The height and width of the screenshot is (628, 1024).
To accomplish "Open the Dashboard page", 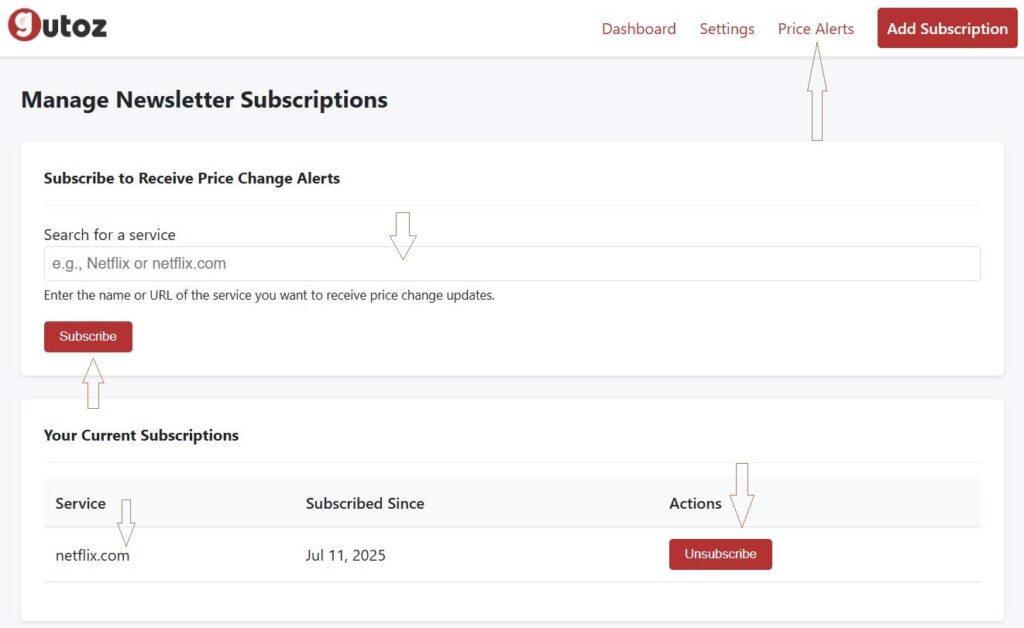I will tap(638, 29).
